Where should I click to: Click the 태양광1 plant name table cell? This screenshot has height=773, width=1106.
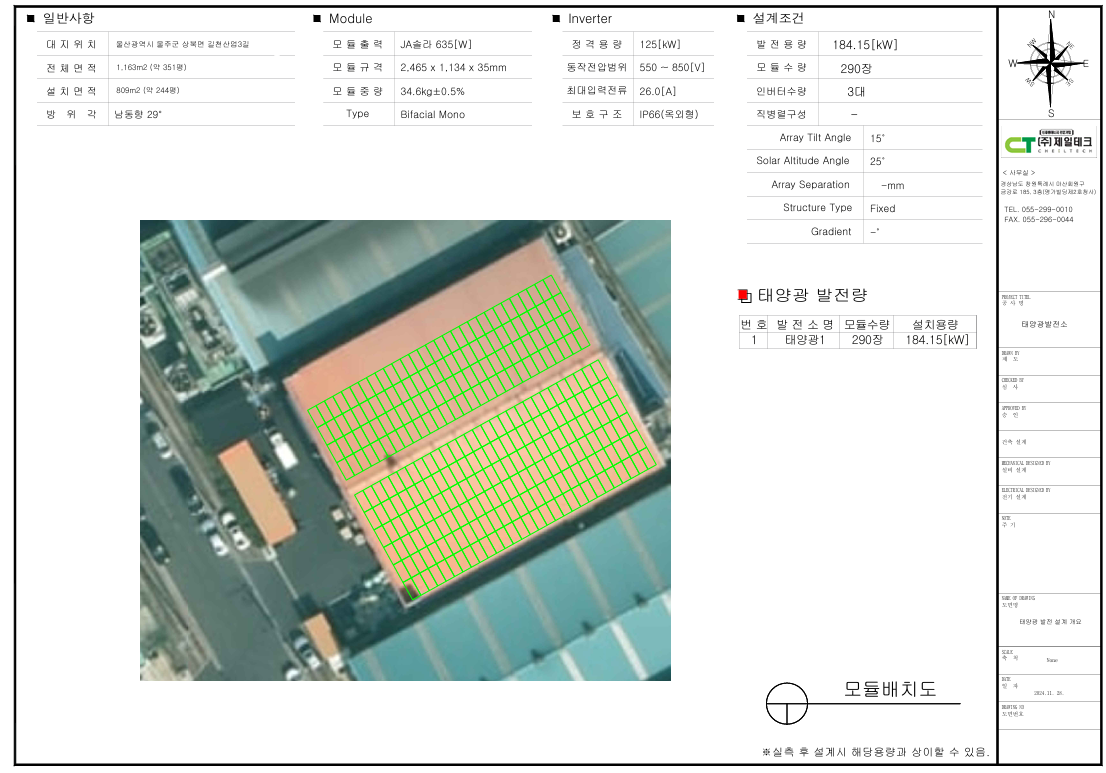pyautogui.click(x=805, y=340)
